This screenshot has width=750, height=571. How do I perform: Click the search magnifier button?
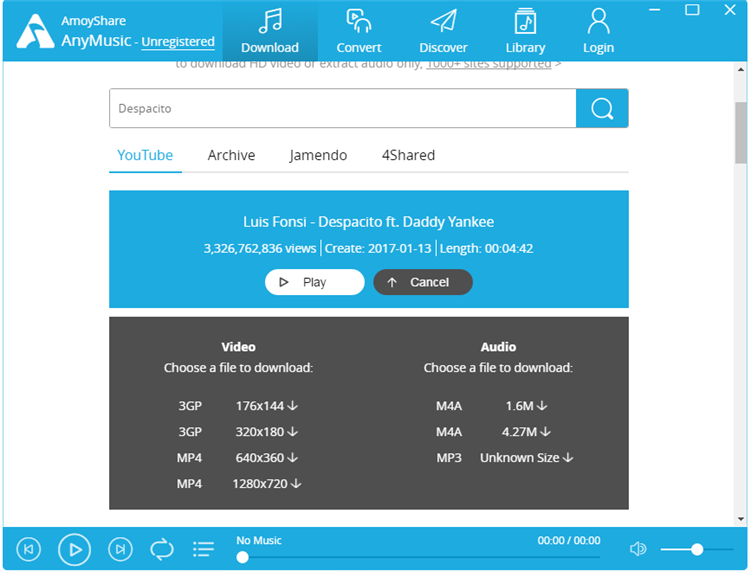(x=602, y=108)
